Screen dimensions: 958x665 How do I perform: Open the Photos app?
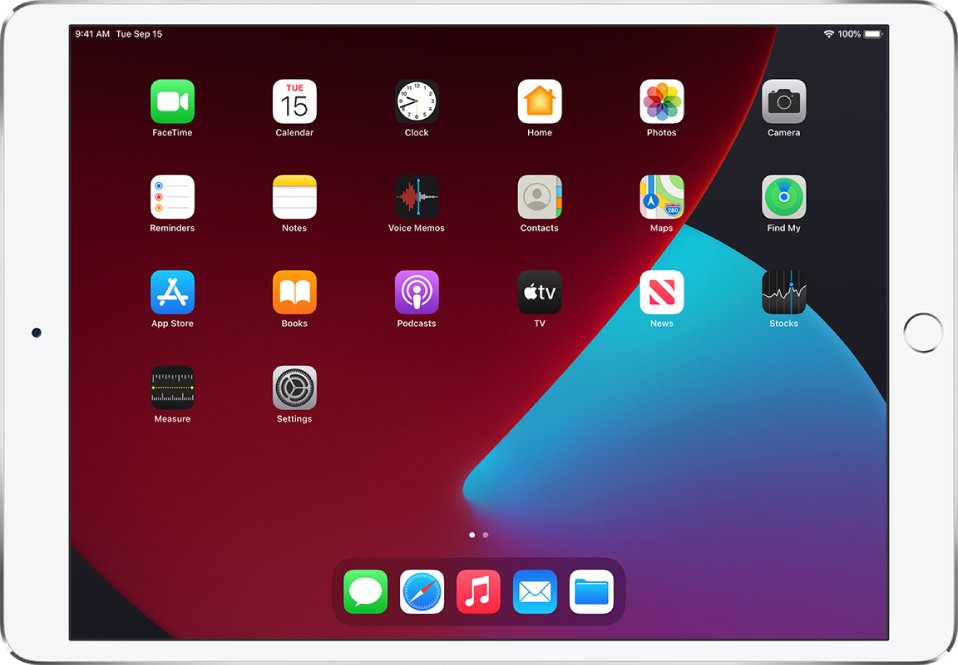coord(661,99)
